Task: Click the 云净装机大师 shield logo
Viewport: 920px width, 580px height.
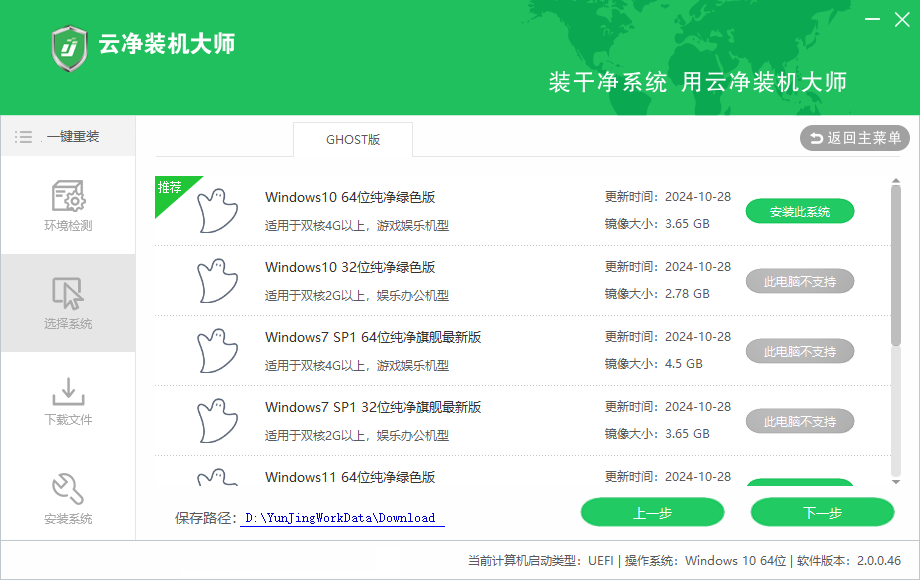Action: 68,48
